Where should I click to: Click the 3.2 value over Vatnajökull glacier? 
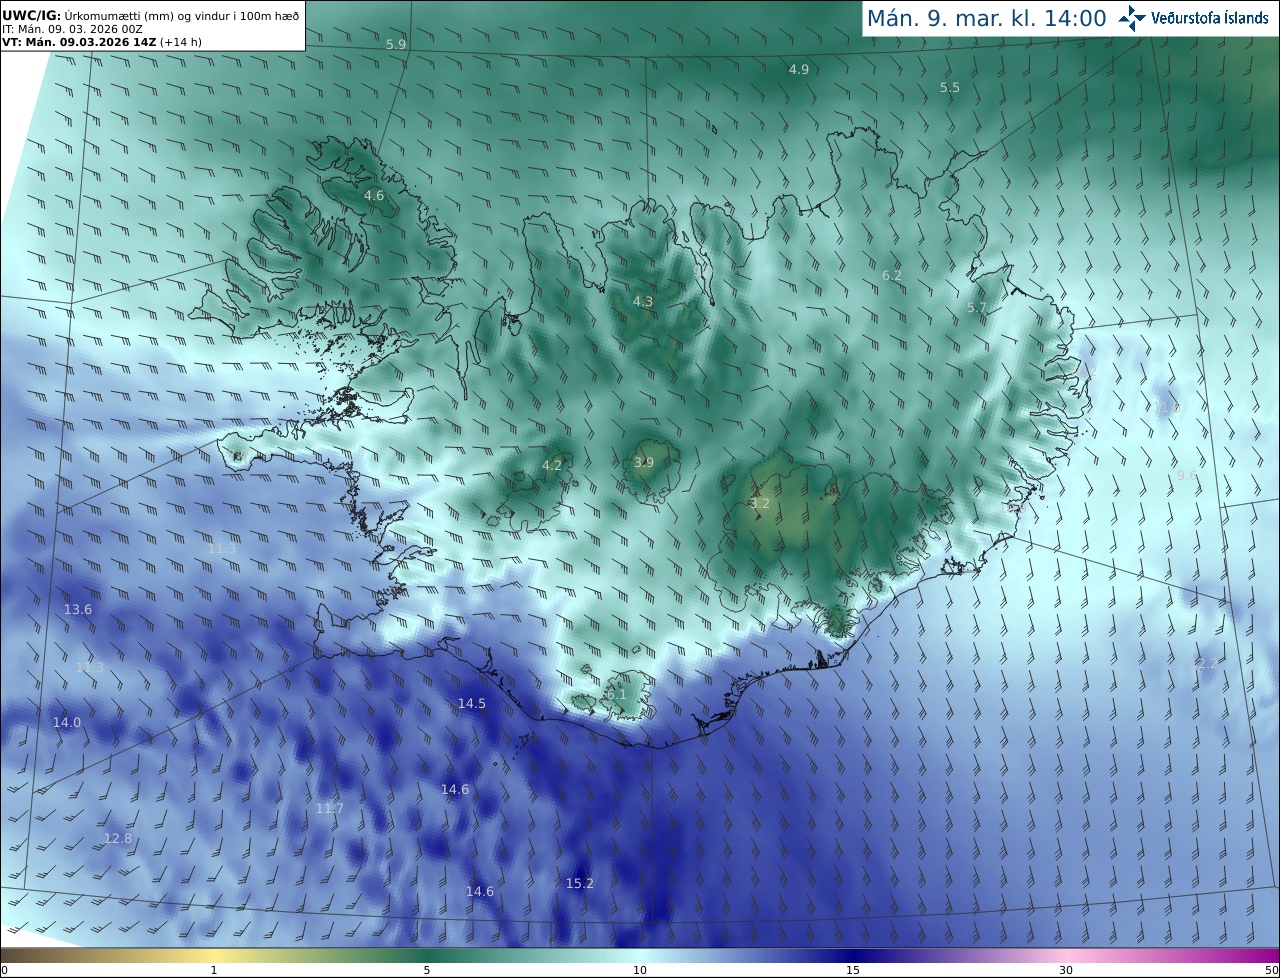[x=760, y=503]
